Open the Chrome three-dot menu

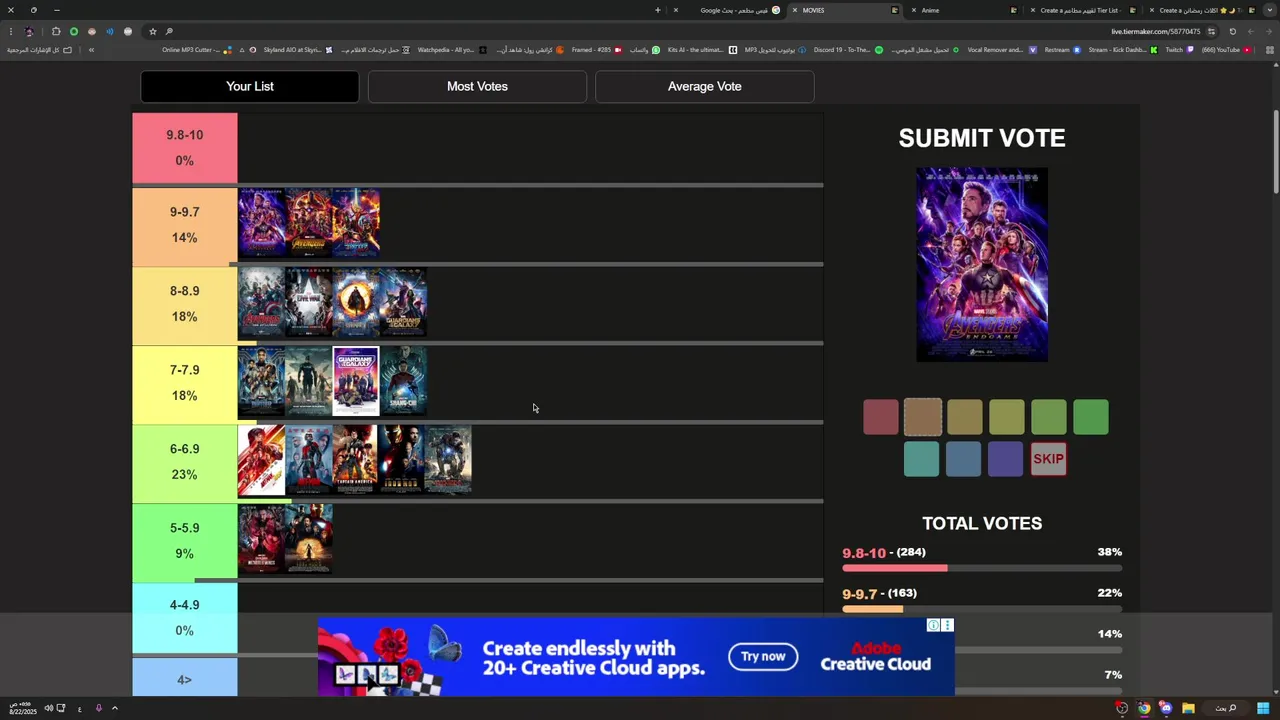(11, 31)
